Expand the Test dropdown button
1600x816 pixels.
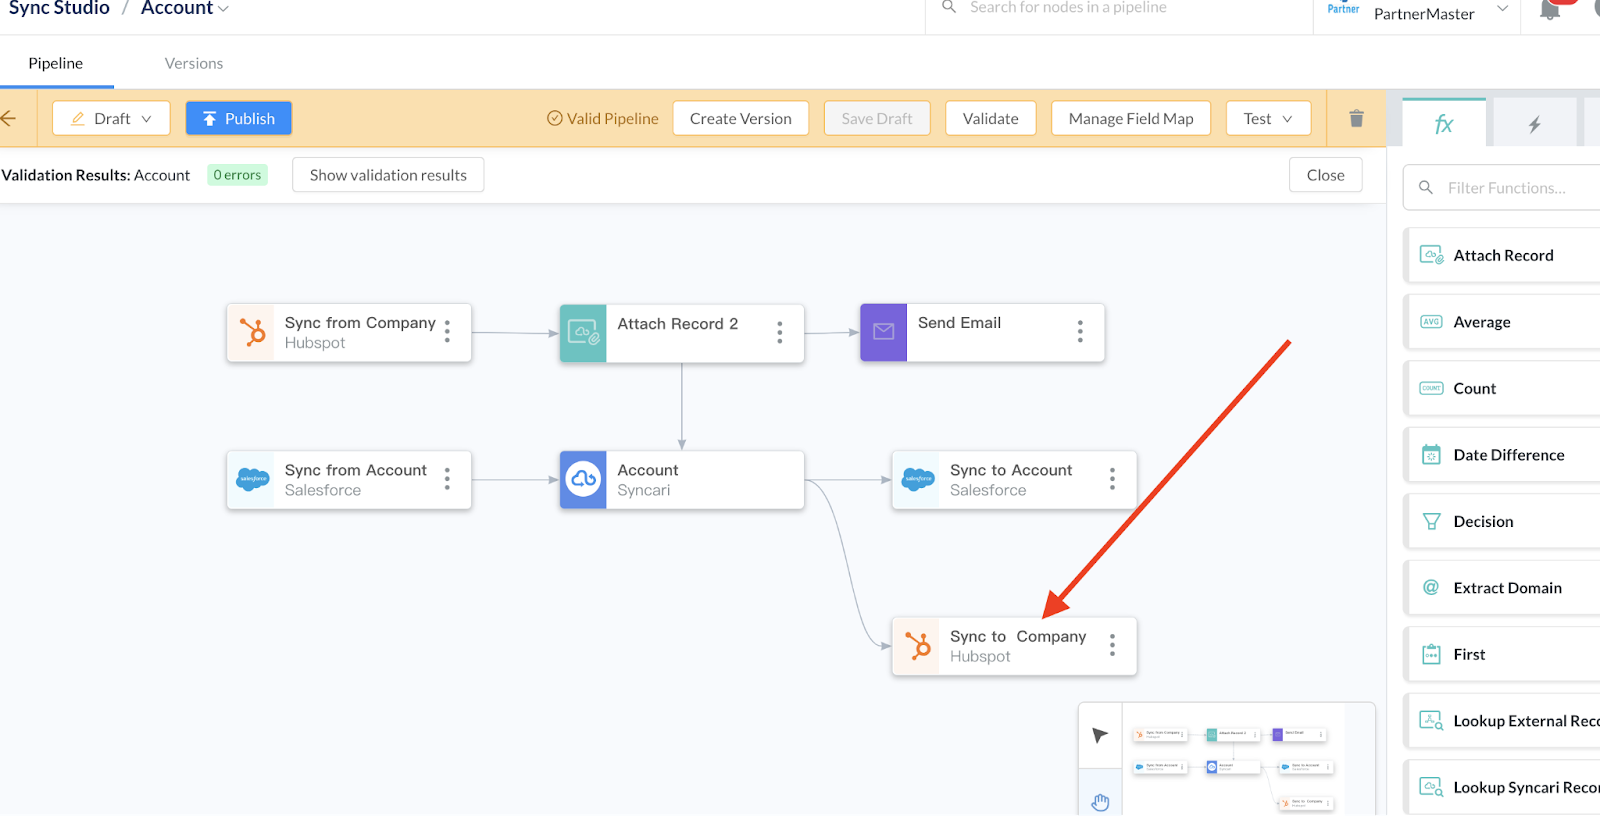coord(1268,118)
